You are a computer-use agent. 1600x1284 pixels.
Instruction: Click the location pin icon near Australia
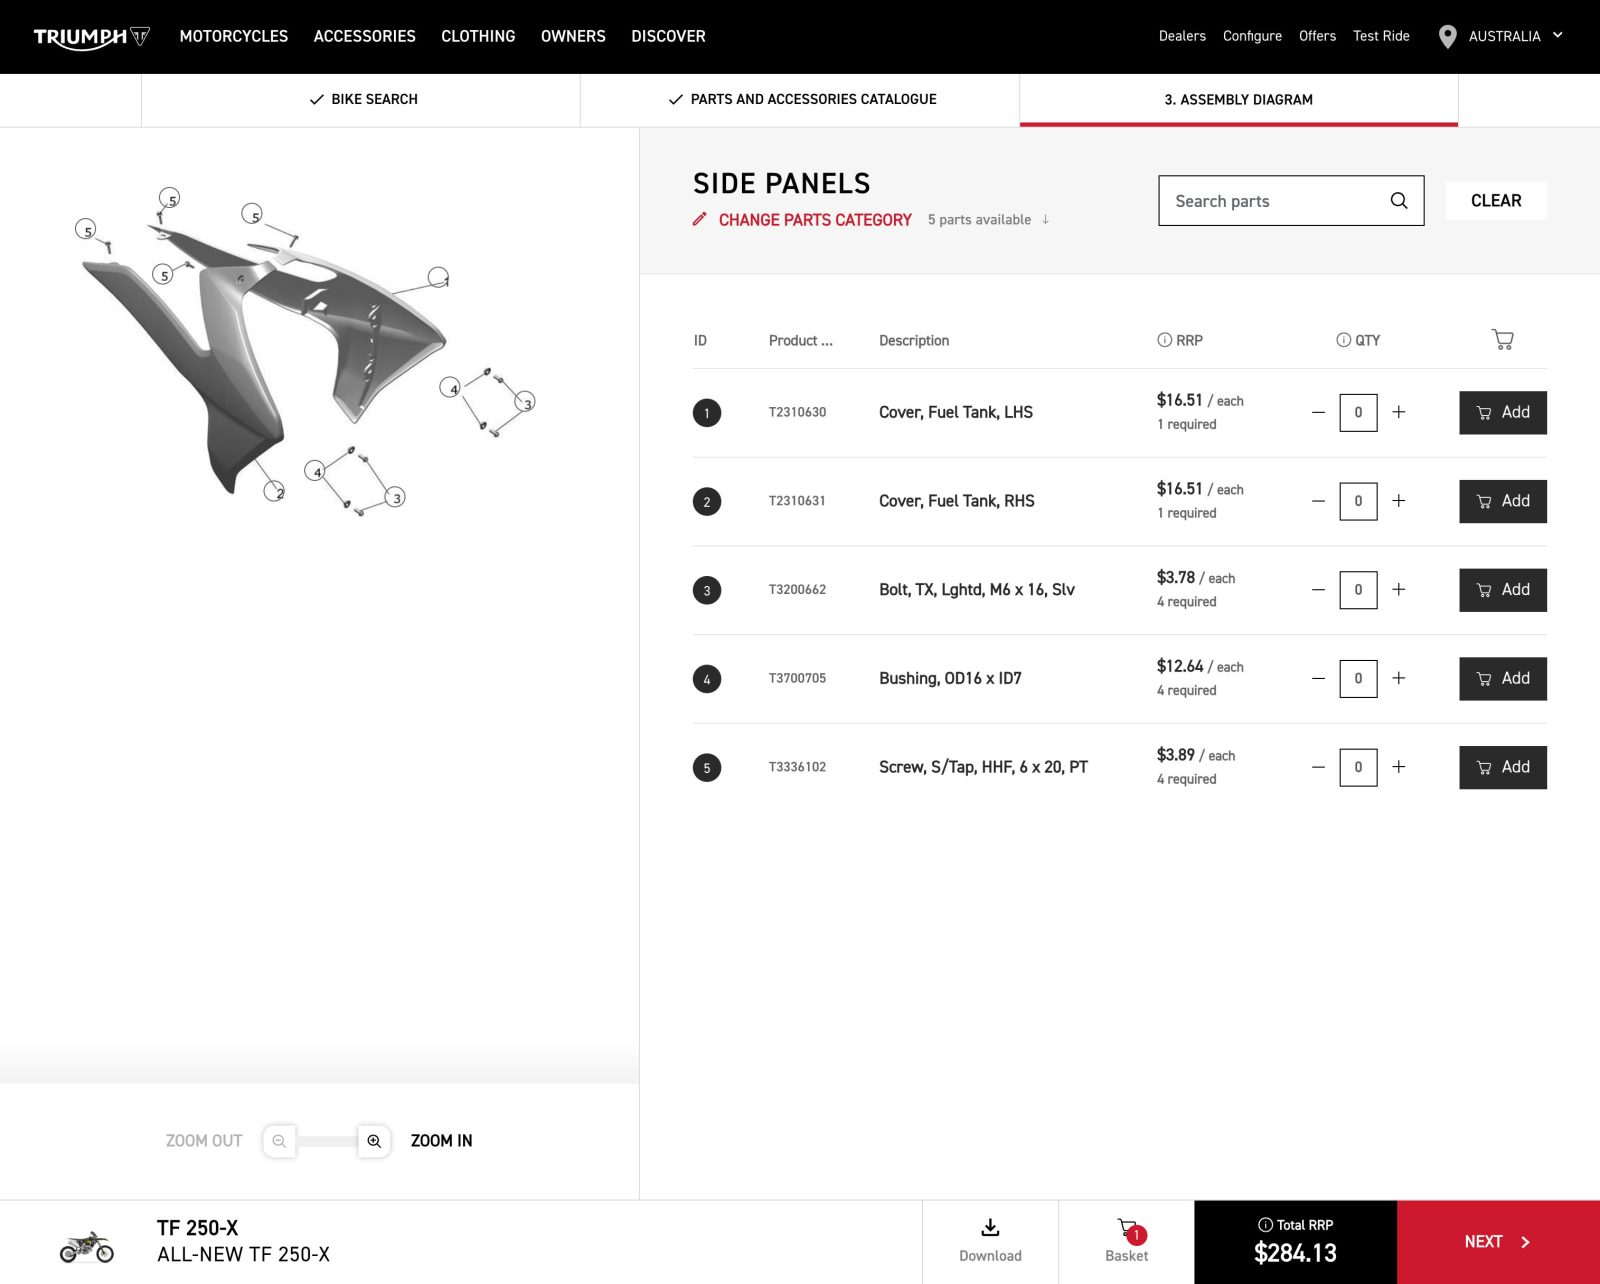1446,37
